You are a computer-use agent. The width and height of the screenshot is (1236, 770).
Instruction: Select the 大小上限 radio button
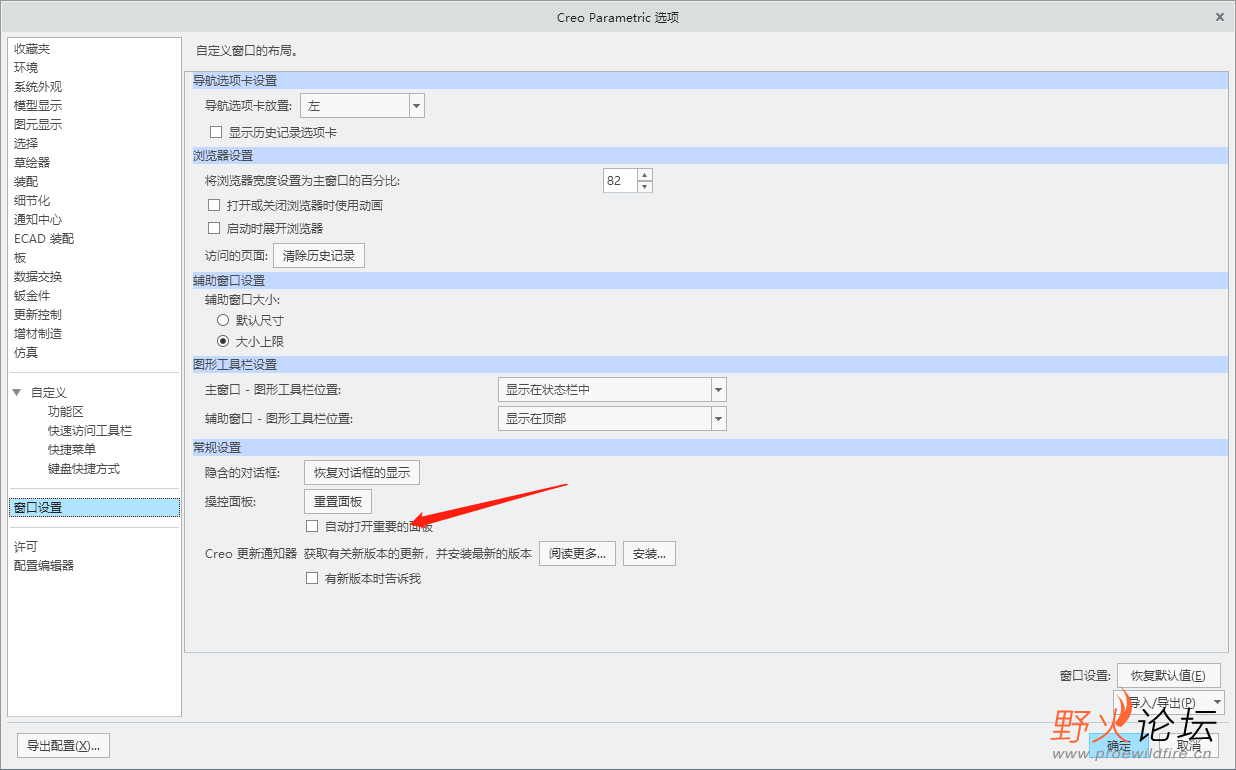point(223,341)
